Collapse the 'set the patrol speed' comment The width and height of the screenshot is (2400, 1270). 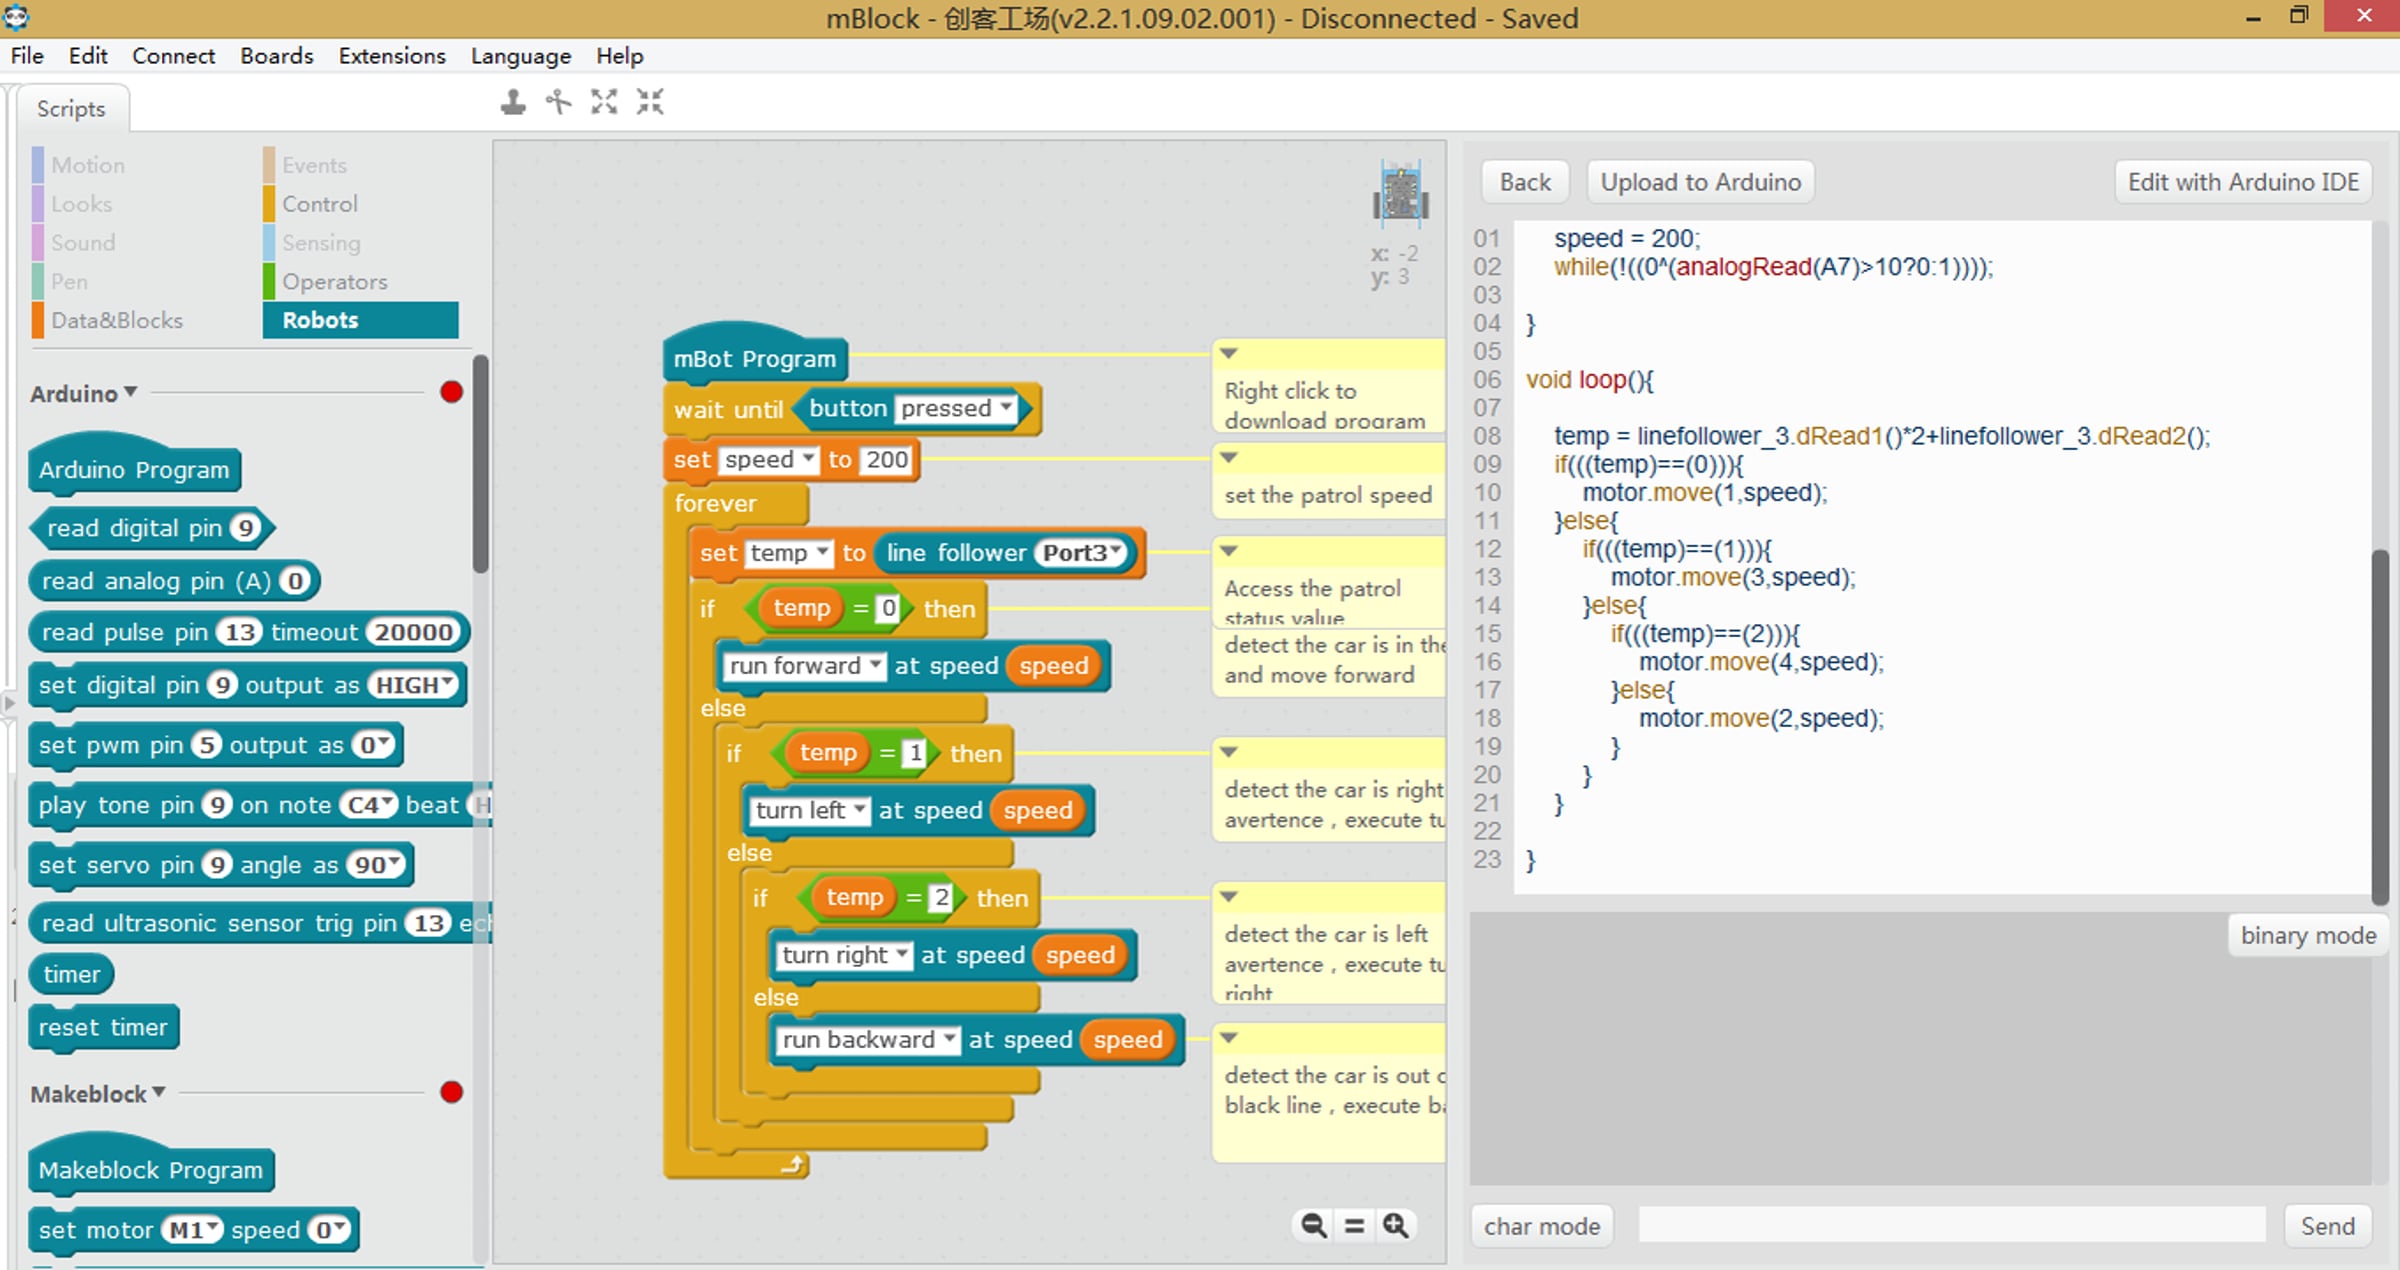(1230, 458)
